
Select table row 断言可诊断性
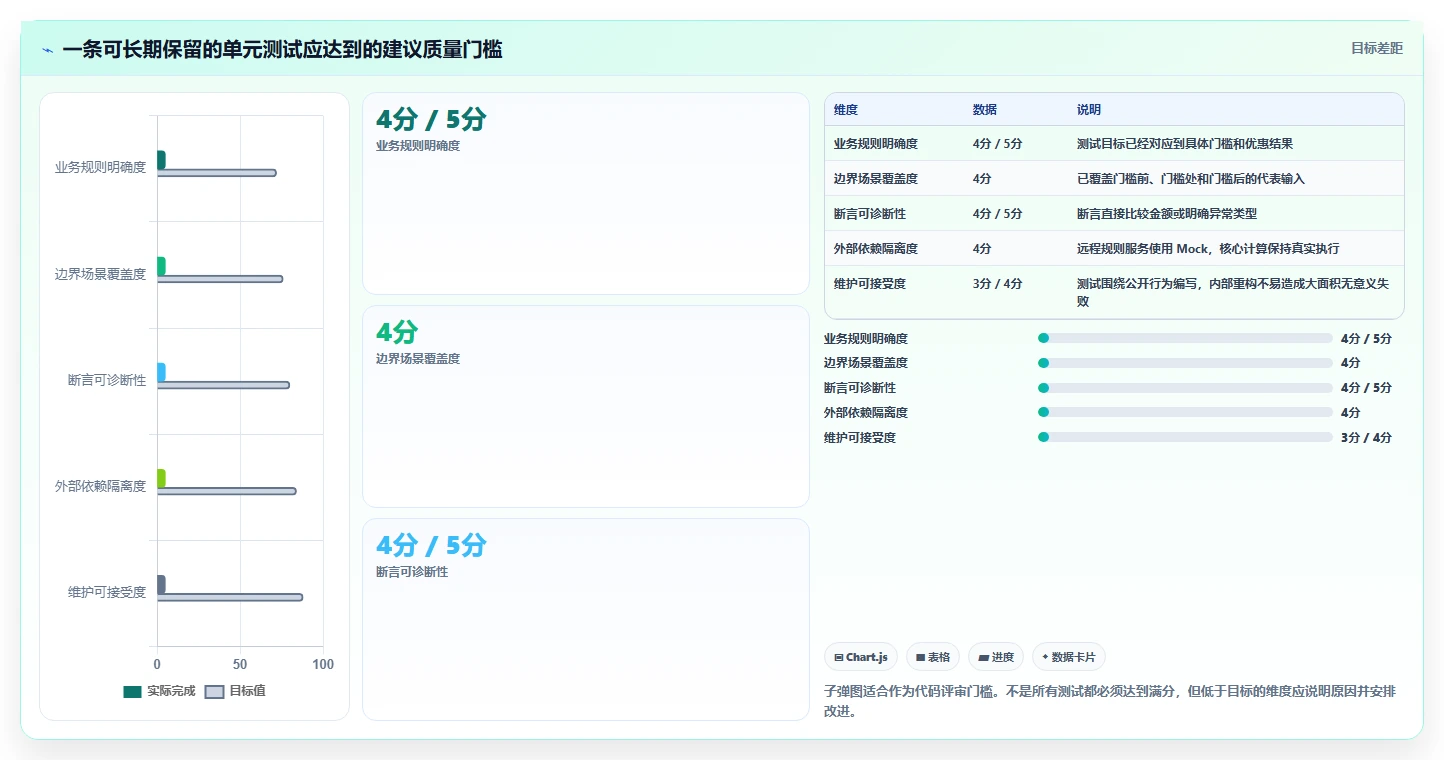pos(1114,213)
